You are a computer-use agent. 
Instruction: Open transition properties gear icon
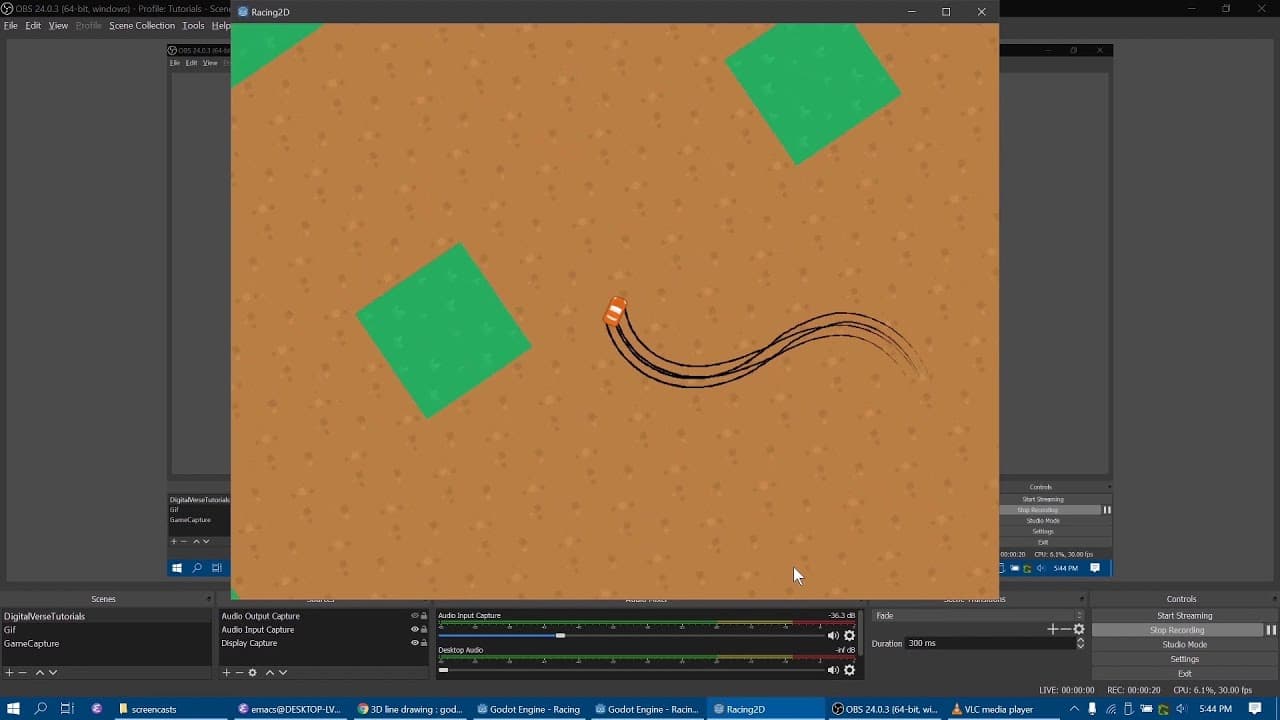coord(1079,629)
